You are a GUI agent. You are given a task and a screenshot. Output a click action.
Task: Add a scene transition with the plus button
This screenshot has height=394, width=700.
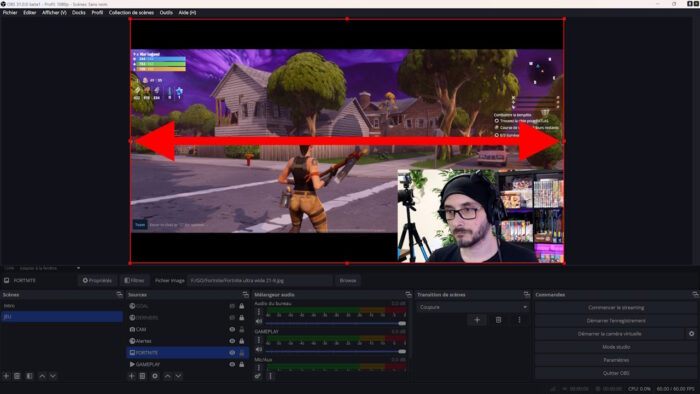[x=477, y=319]
